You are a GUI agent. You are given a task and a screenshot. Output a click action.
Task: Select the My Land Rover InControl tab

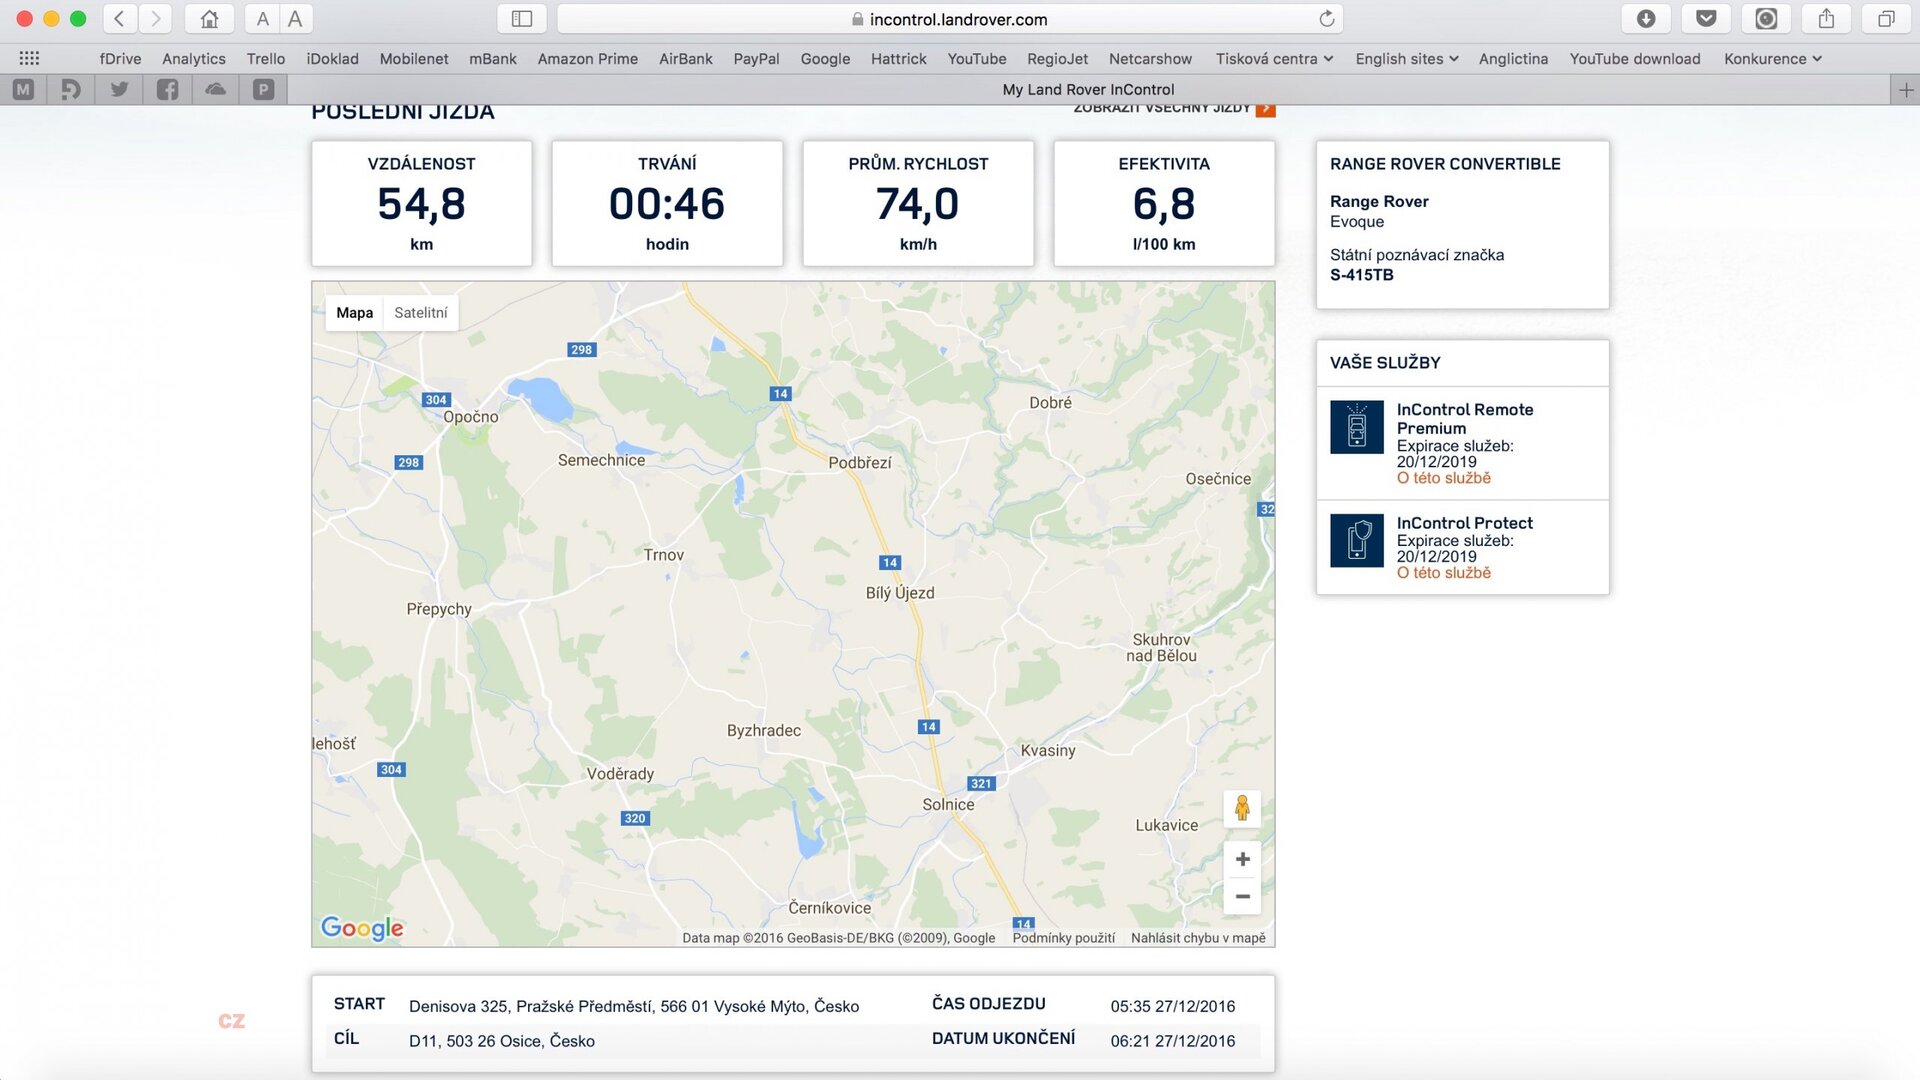1088,90
